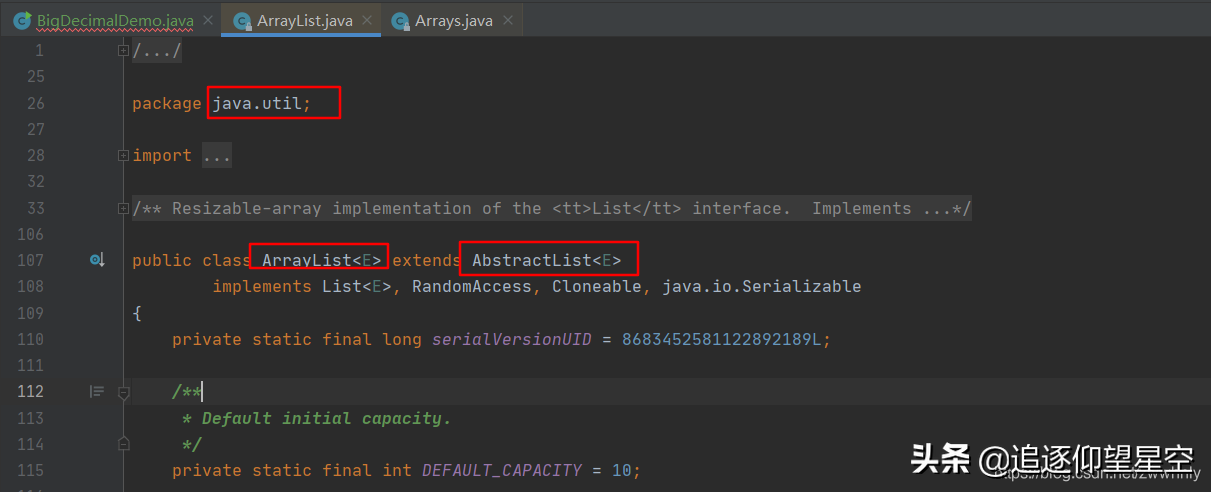Collapse the doc comment starting on line 112
Screen dimensions: 1211x492
pyautogui.click(x=123, y=392)
